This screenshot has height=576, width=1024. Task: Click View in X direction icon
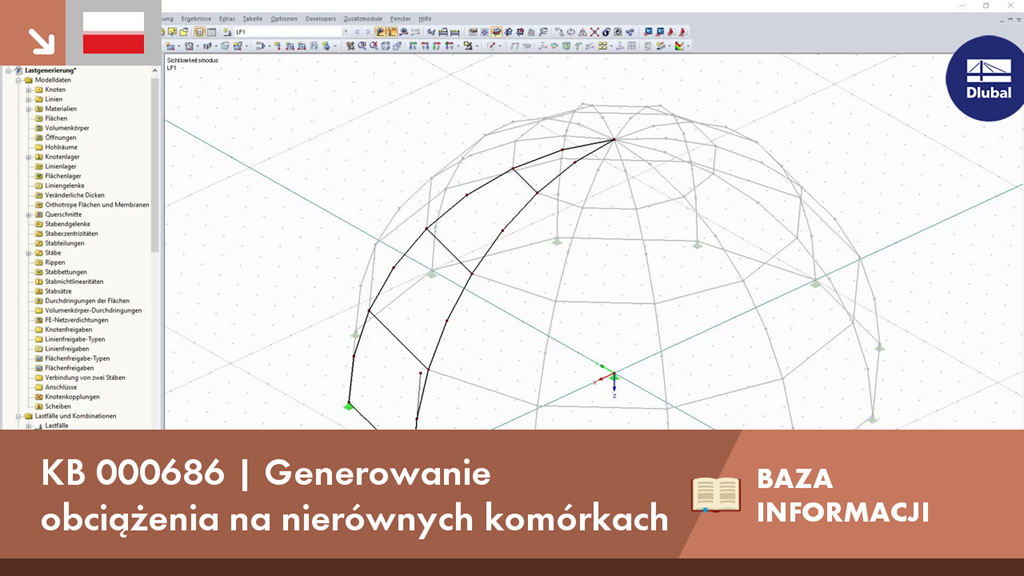pyautogui.click(x=413, y=46)
